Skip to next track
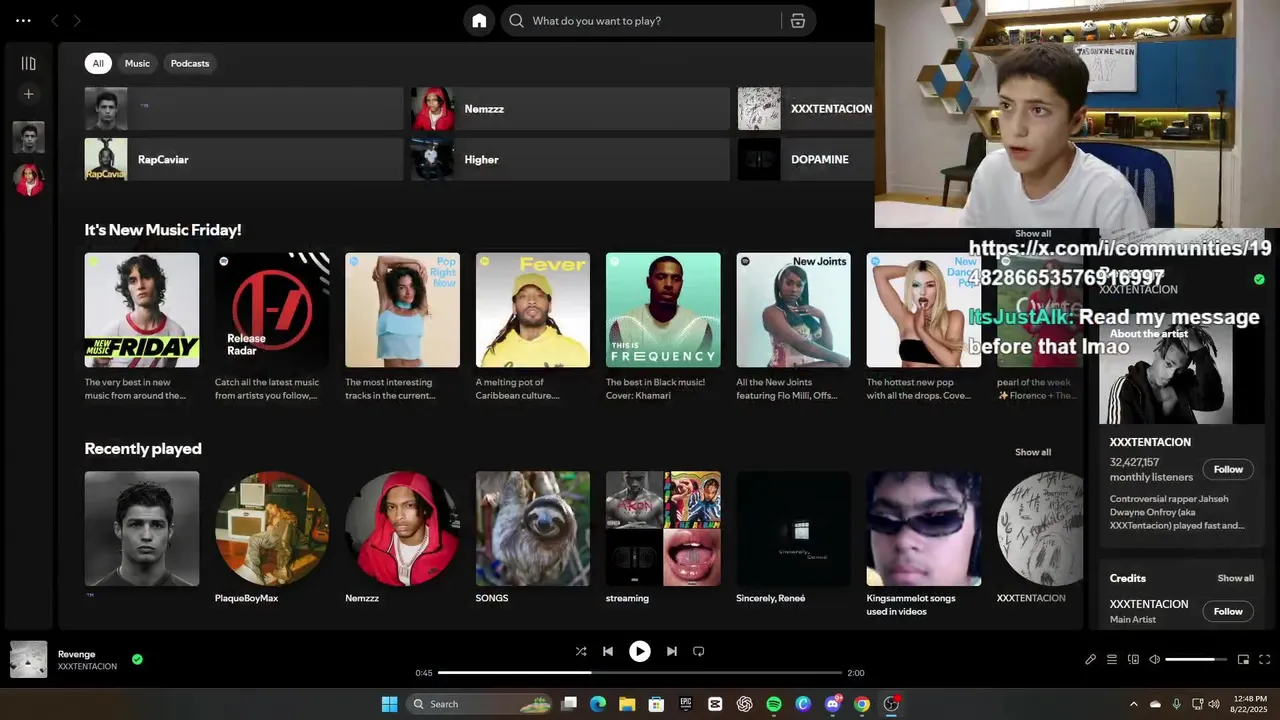The height and width of the screenshot is (720, 1280). 672,651
